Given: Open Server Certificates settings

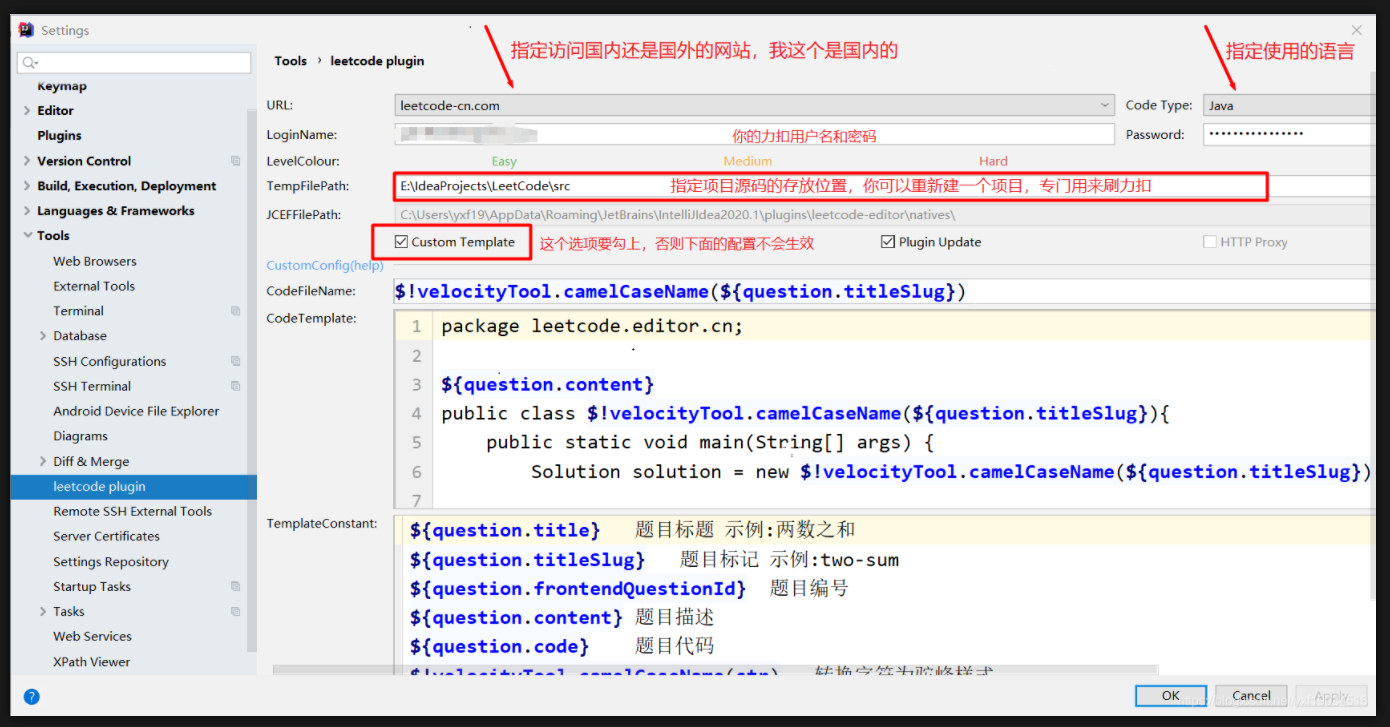Looking at the screenshot, I should click(x=106, y=536).
